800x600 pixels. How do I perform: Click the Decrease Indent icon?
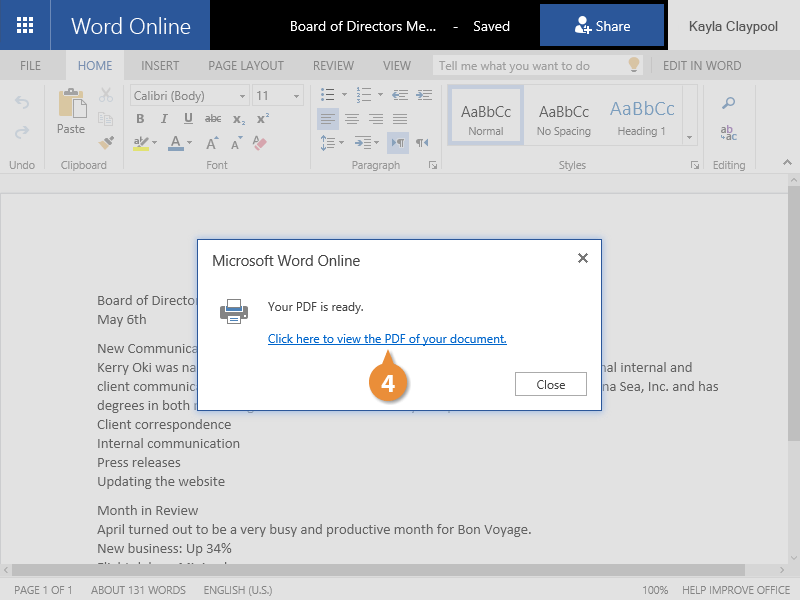[x=398, y=95]
